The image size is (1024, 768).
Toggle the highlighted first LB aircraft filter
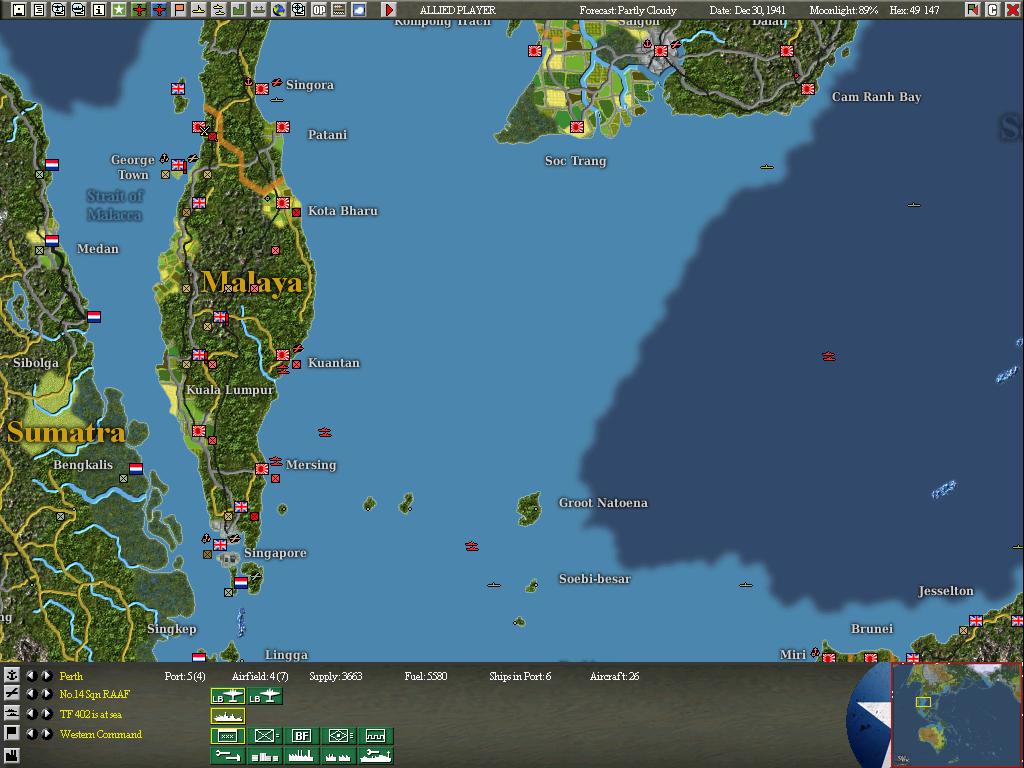tap(227, 697)
